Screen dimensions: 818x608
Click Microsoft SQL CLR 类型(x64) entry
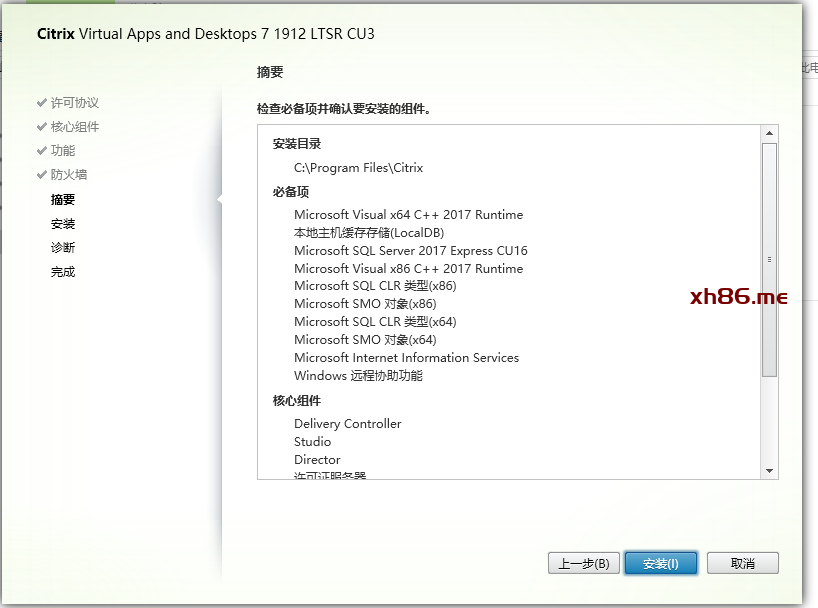pos(375,322)
